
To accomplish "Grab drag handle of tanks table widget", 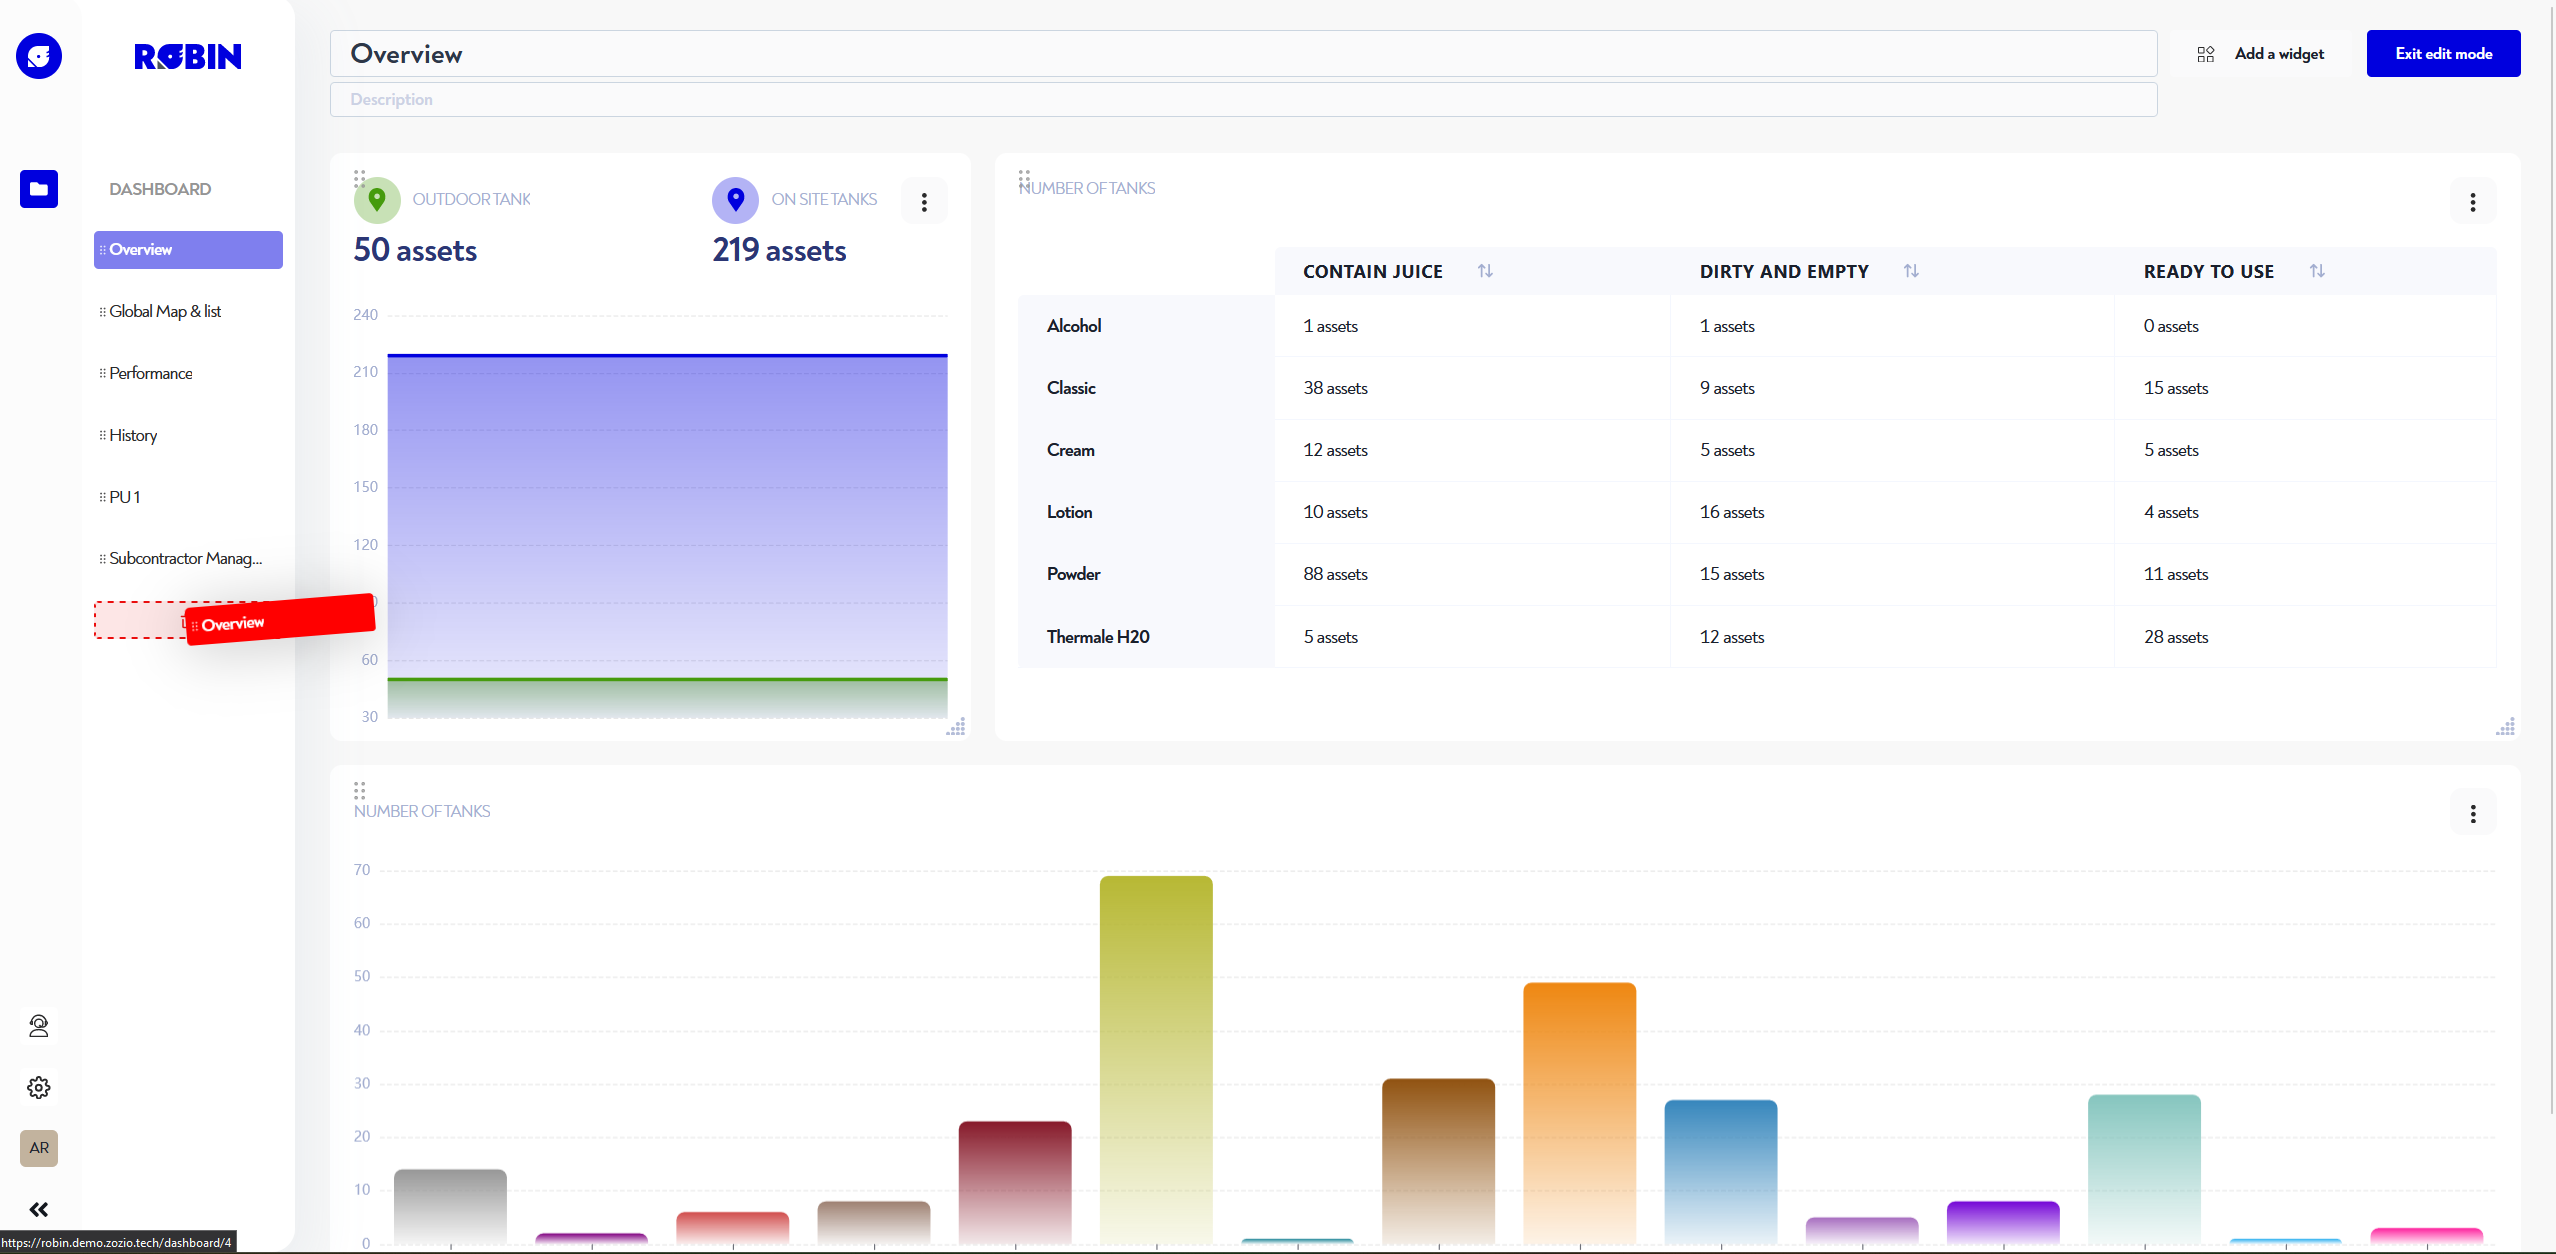I will pyautogui.click(x=1024, y=179).
